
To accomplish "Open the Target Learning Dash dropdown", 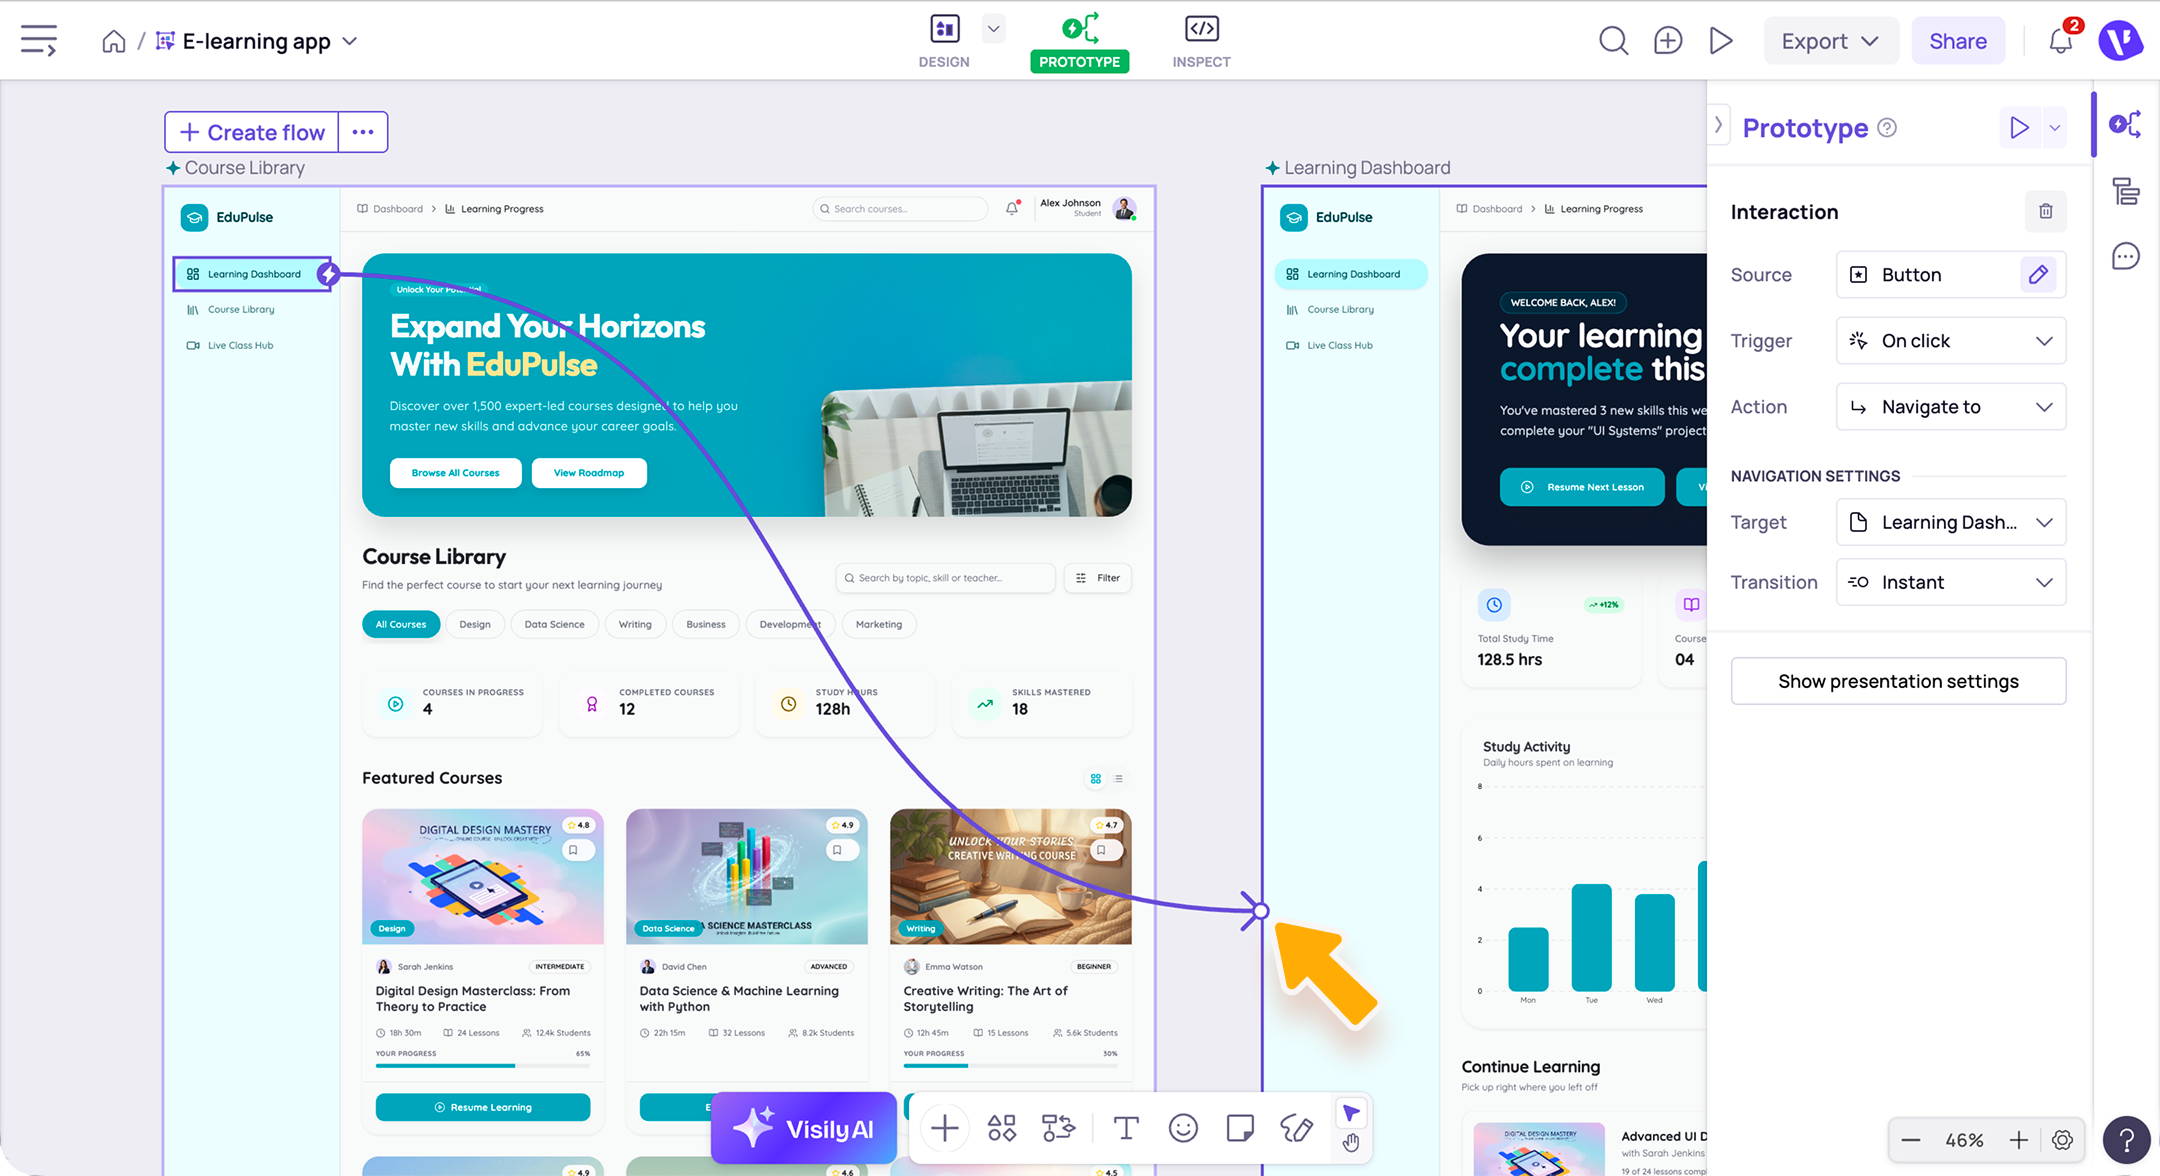I will [1951, 522].
